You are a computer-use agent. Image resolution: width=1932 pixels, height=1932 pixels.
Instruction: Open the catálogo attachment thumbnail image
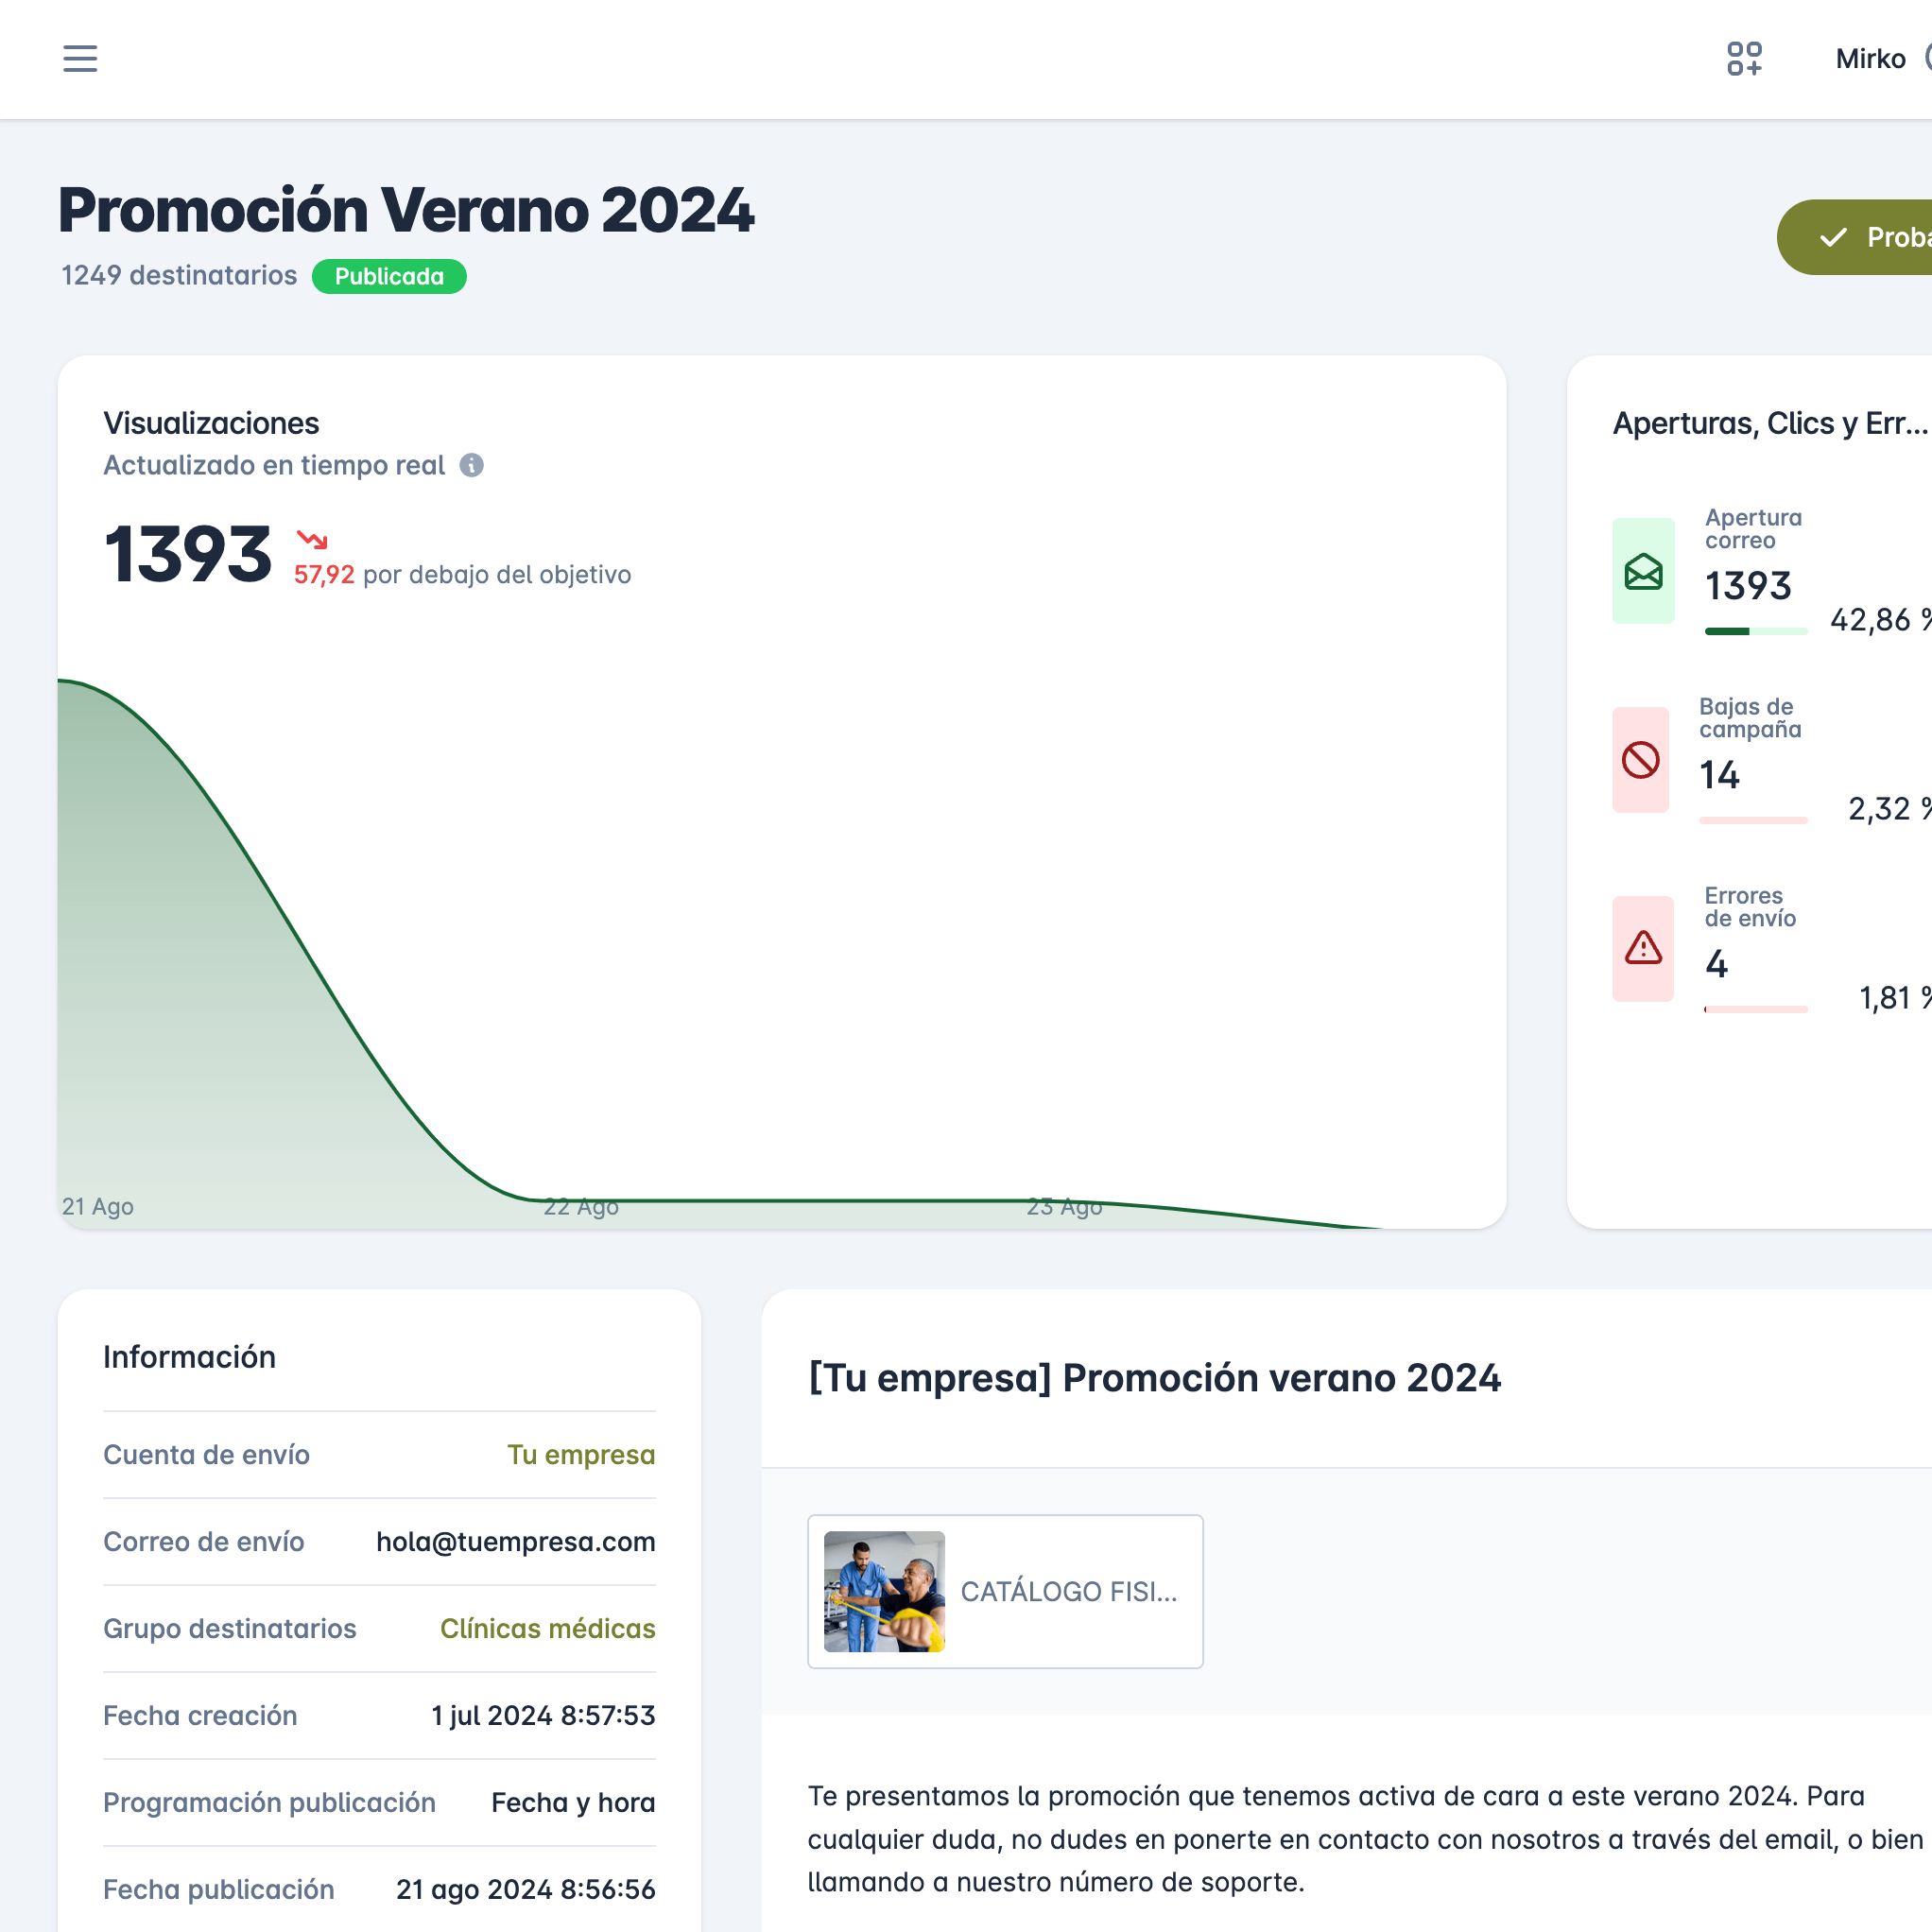(x=884, y=1591)
